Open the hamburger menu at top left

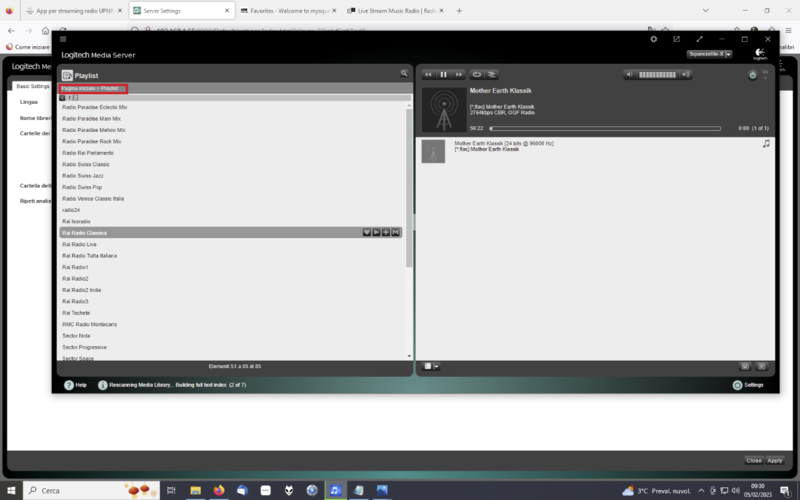[x=64, y=39]
